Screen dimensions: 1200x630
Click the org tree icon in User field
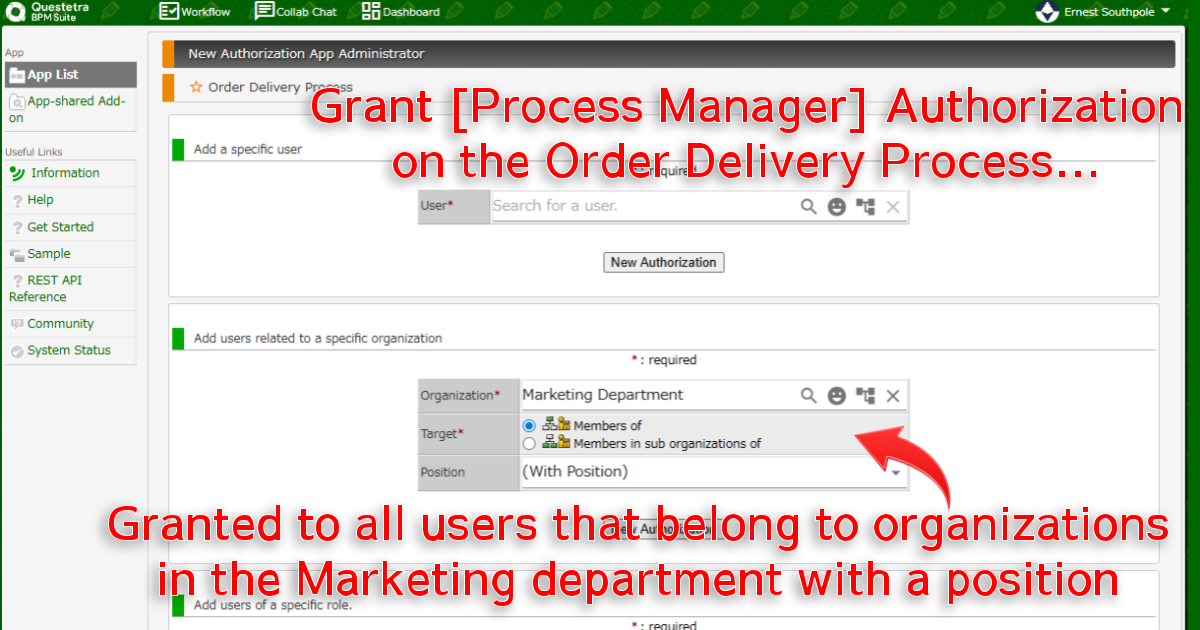(x=865, y=206)
